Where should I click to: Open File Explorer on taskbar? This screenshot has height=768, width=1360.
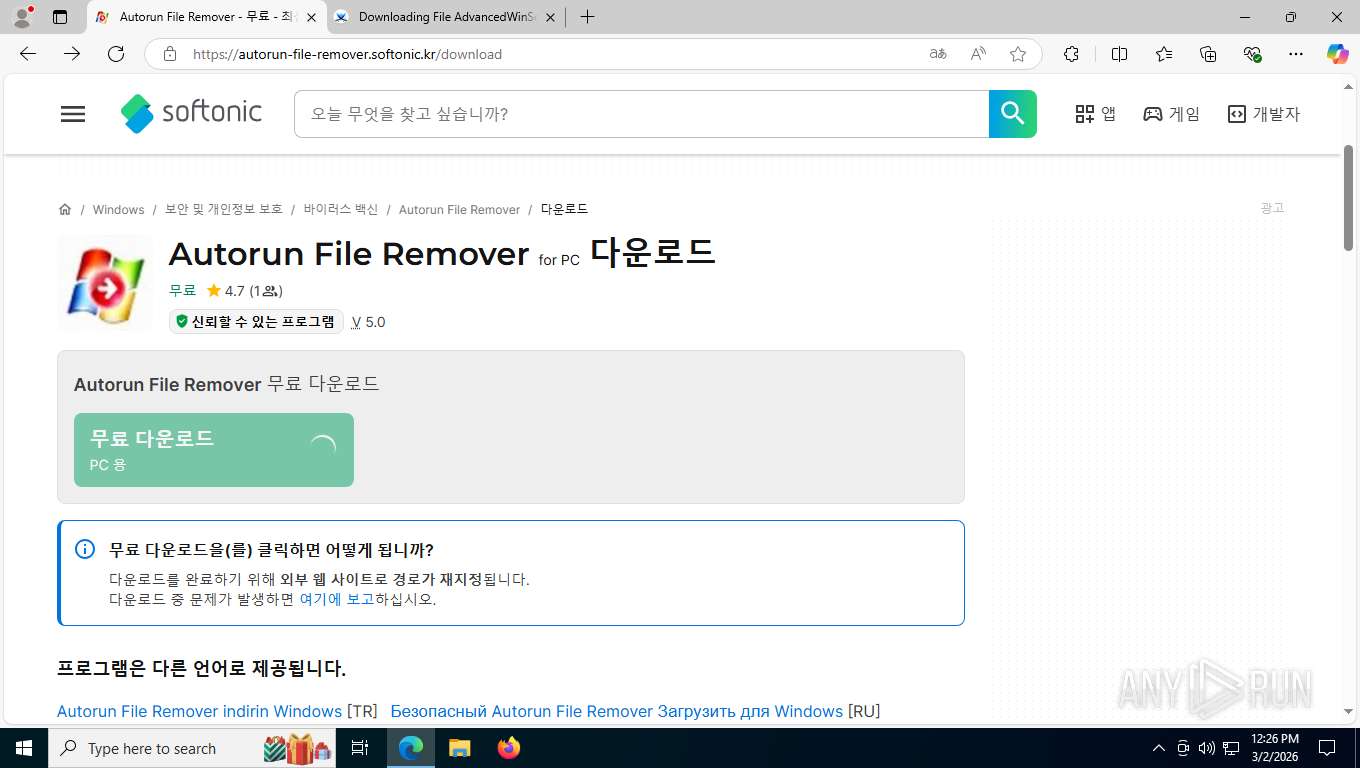point(459,748)
